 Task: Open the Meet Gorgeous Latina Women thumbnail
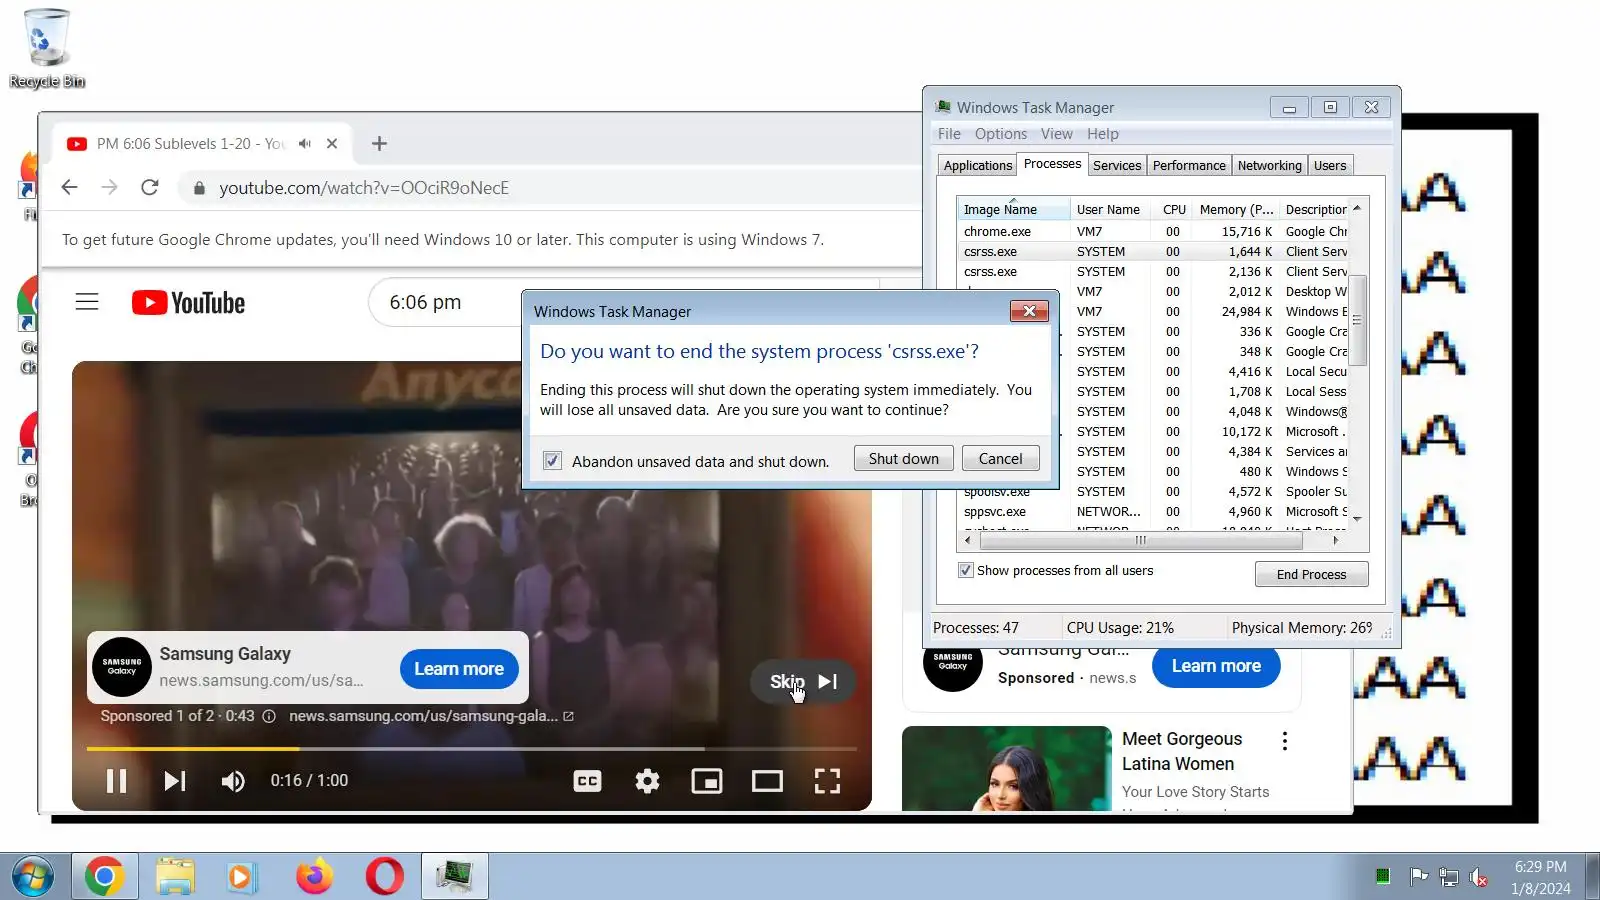coord(1007,768)
